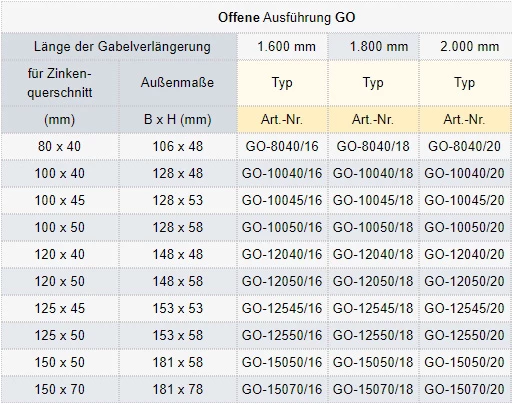Viewport: 512px width, 404px height.
Task: Click the '153 x 58' outer dimension cell
Action: (x=178, y=335)
